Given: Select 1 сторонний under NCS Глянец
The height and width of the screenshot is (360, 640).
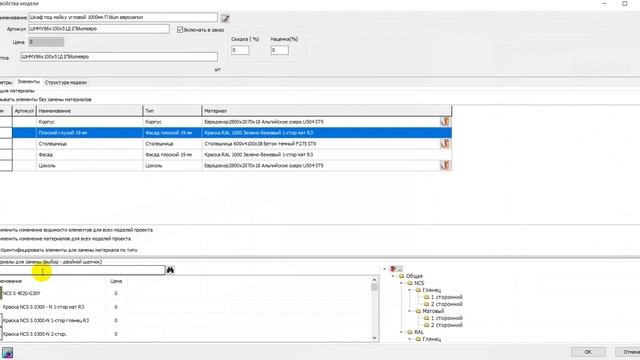Looking at the screenshot, I should point(447,297).
